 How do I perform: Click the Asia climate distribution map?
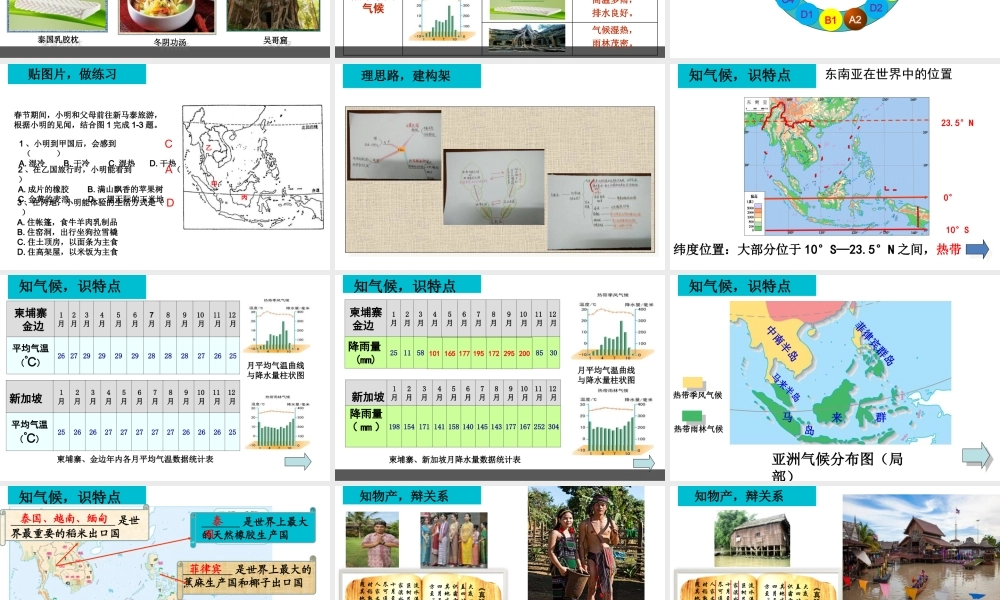coord(840,373)
